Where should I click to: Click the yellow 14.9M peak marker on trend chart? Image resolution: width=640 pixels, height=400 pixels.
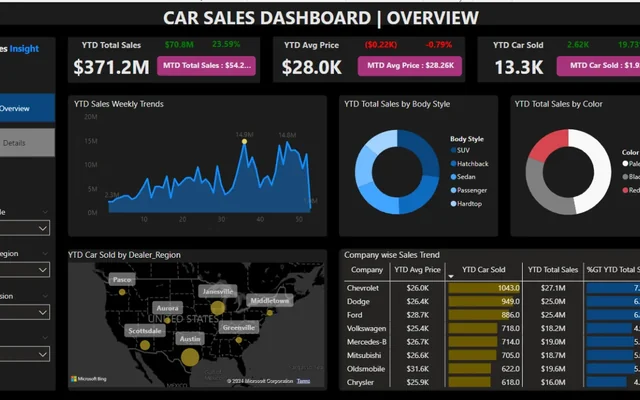[x=244, y=142]
